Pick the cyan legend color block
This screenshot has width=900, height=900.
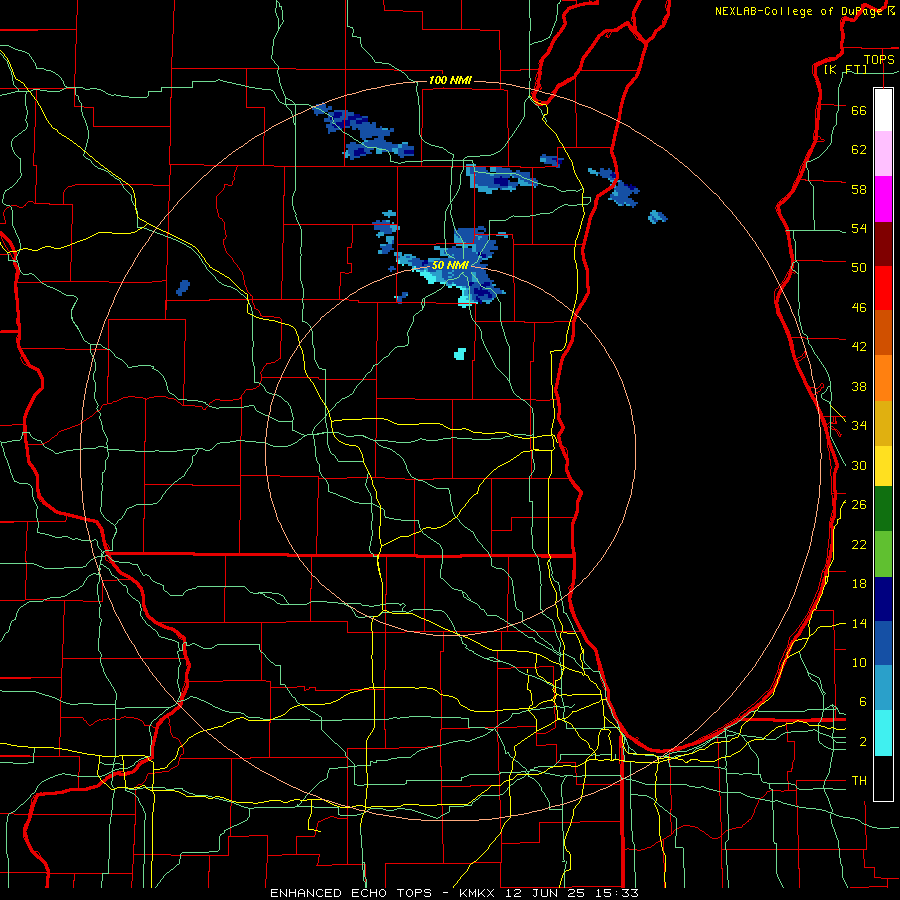click(x=883, y=733)
